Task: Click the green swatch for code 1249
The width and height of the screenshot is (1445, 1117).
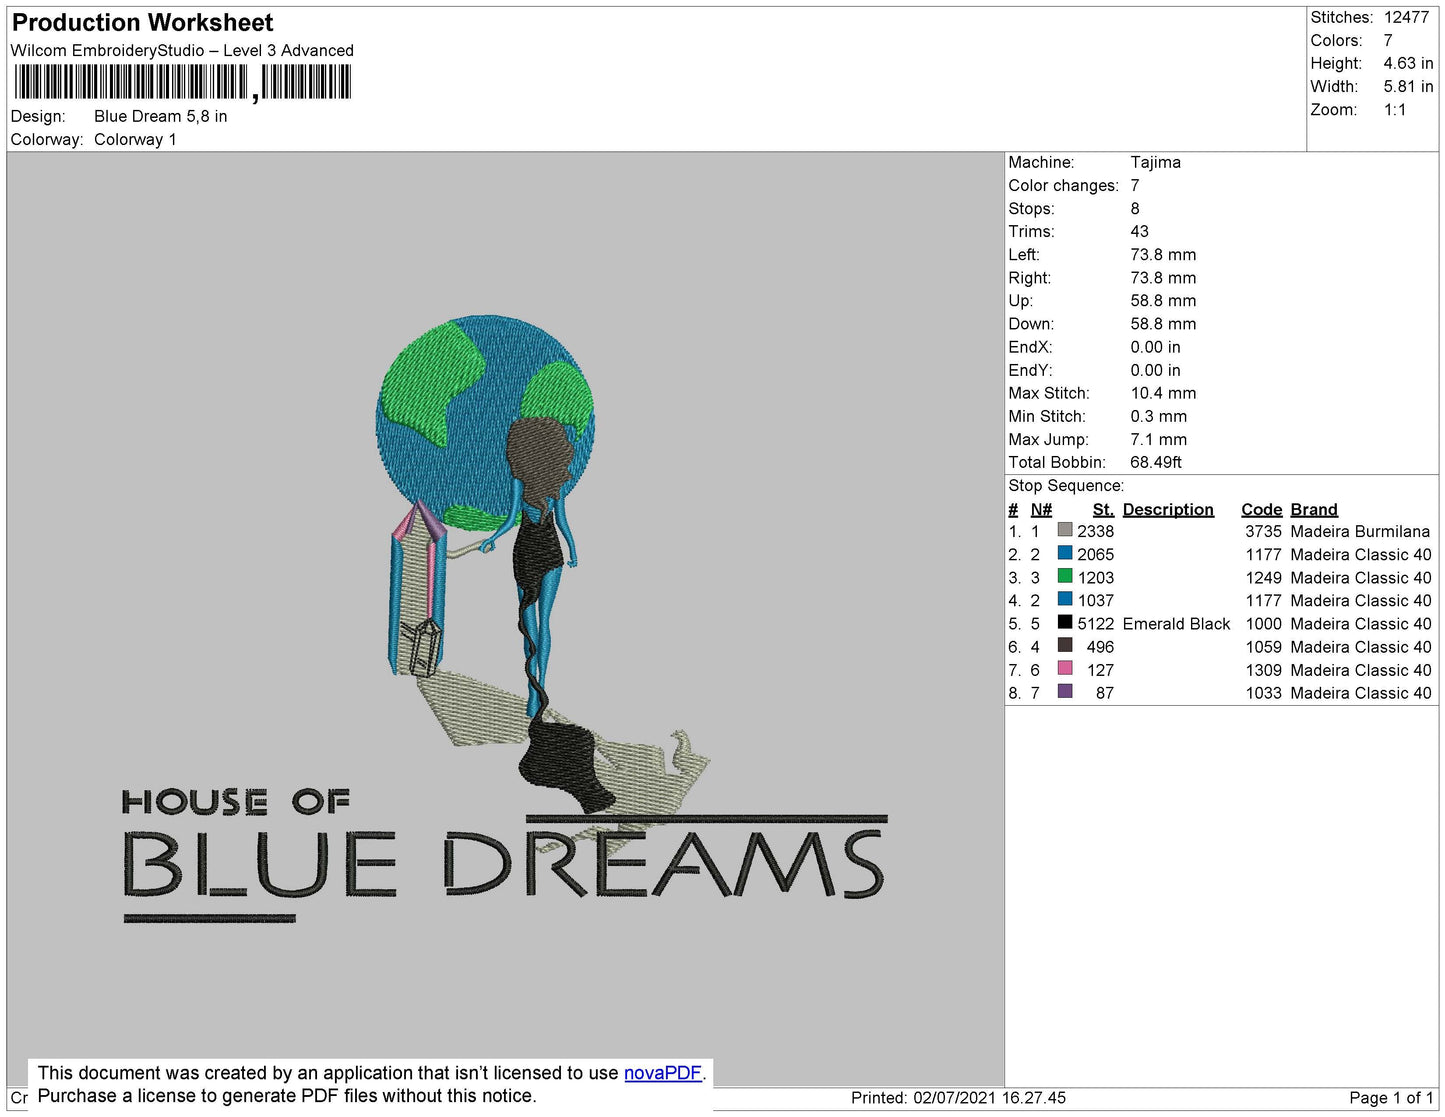Action: click(x=1065, y=576)
